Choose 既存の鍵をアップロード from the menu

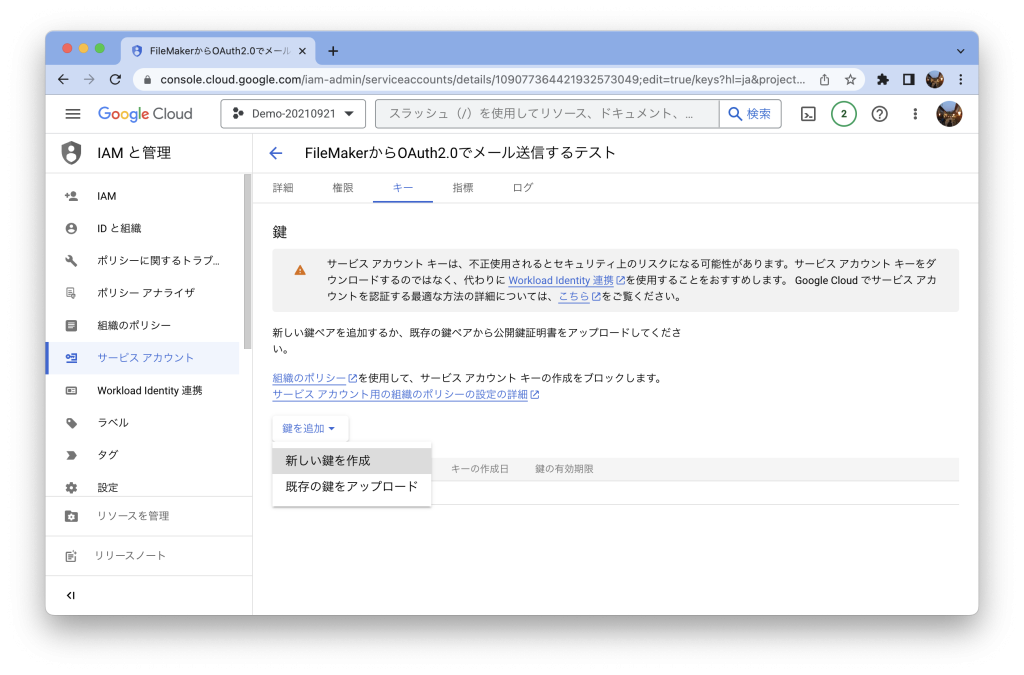[x=351, y=486]
